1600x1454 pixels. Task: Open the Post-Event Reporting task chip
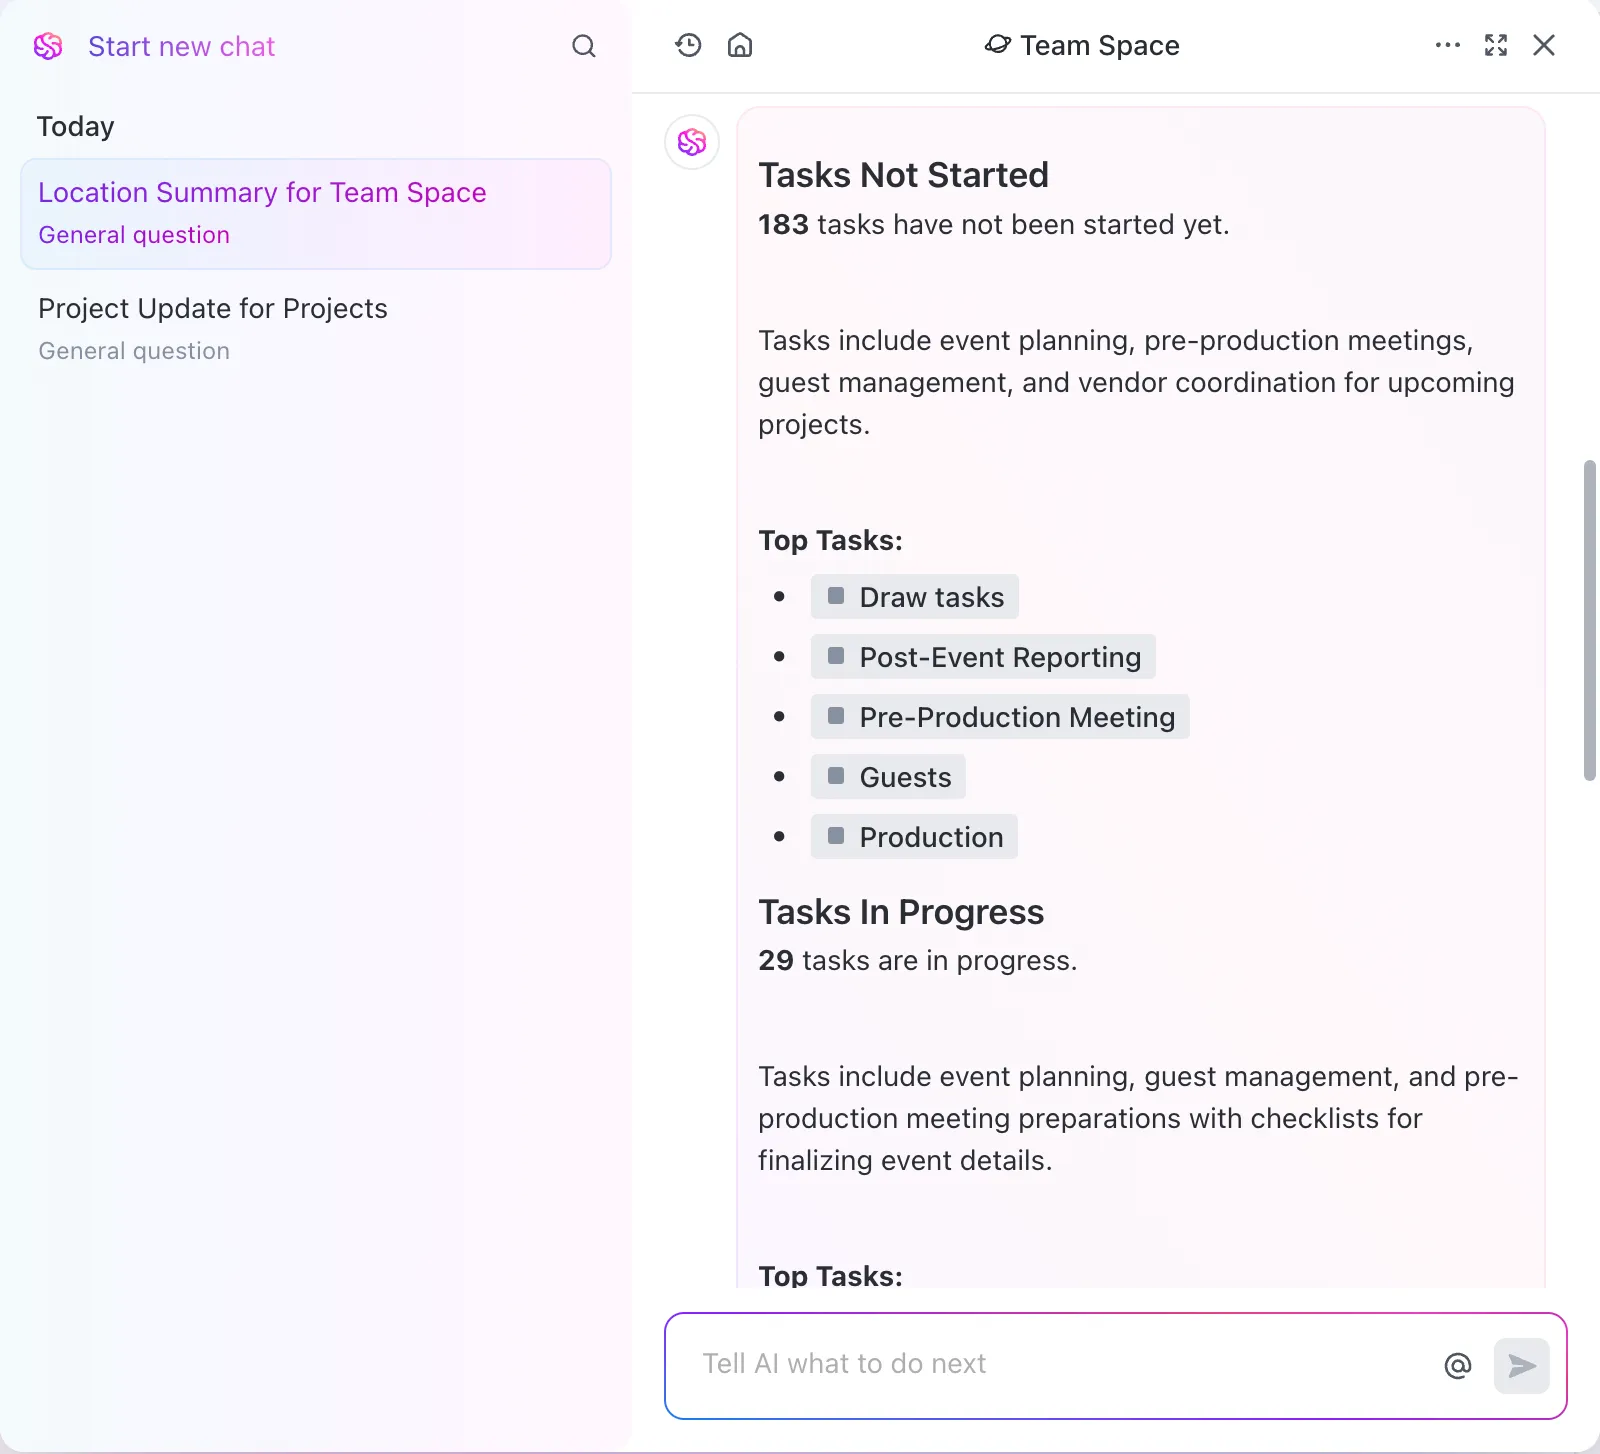pos(983,657)
